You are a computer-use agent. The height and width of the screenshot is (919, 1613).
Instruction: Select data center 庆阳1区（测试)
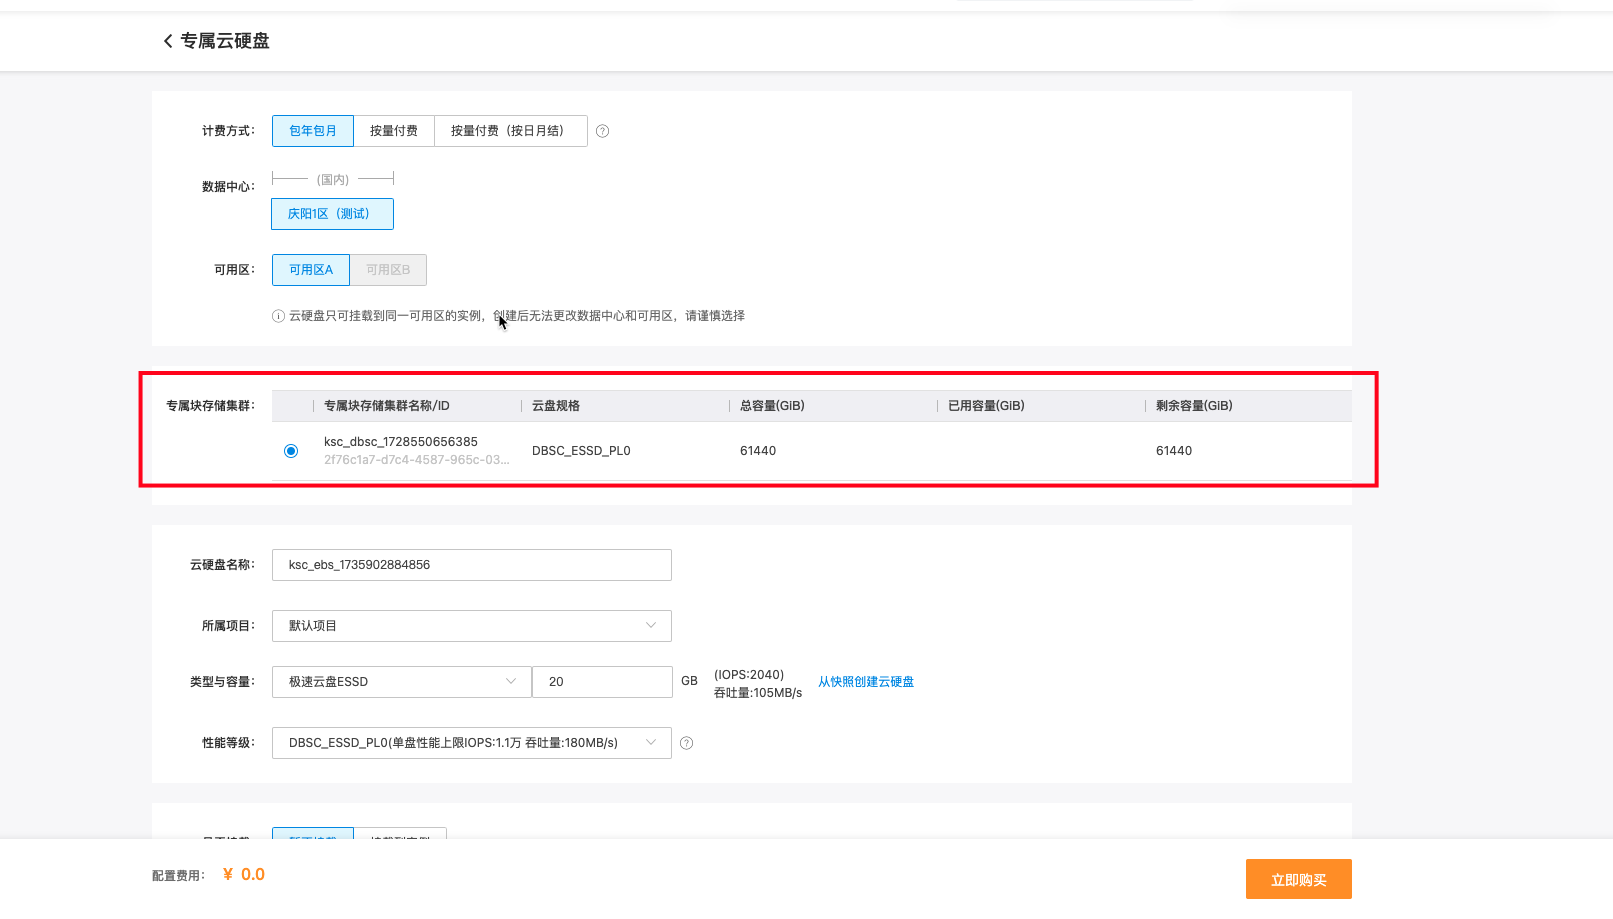click(x=332, y=214)
